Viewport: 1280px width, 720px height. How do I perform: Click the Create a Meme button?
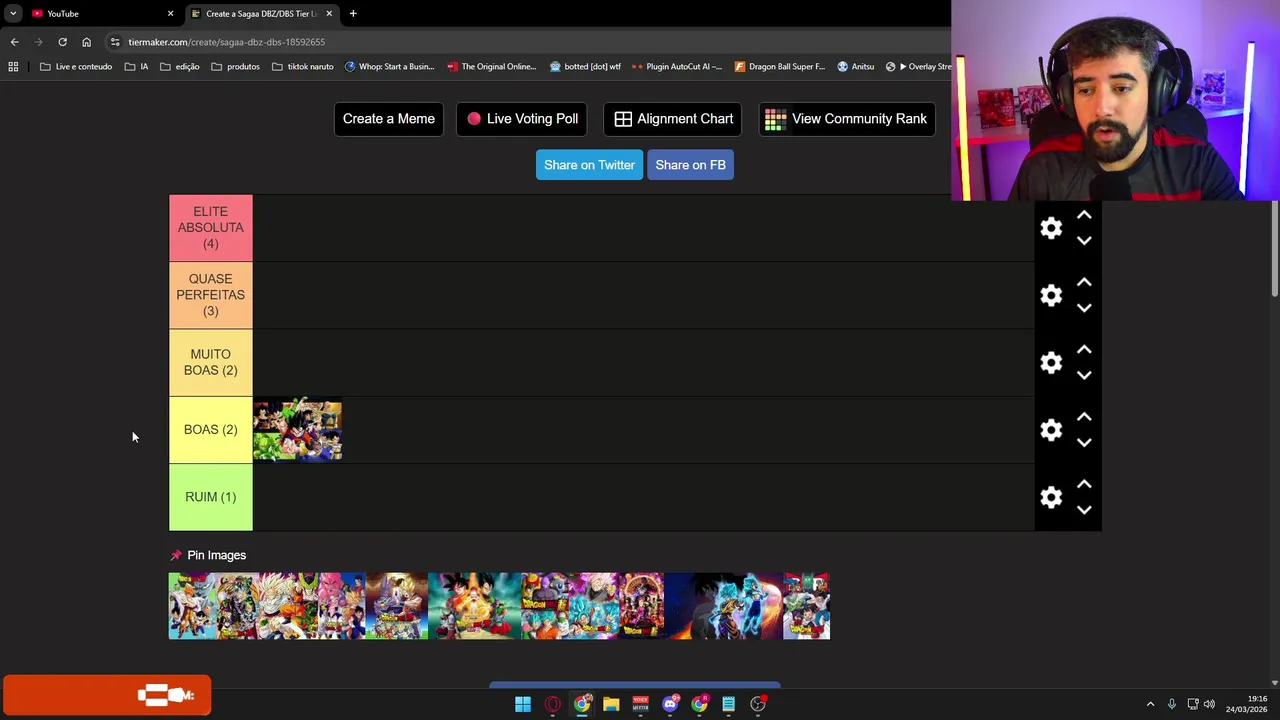tap(388, 119)
